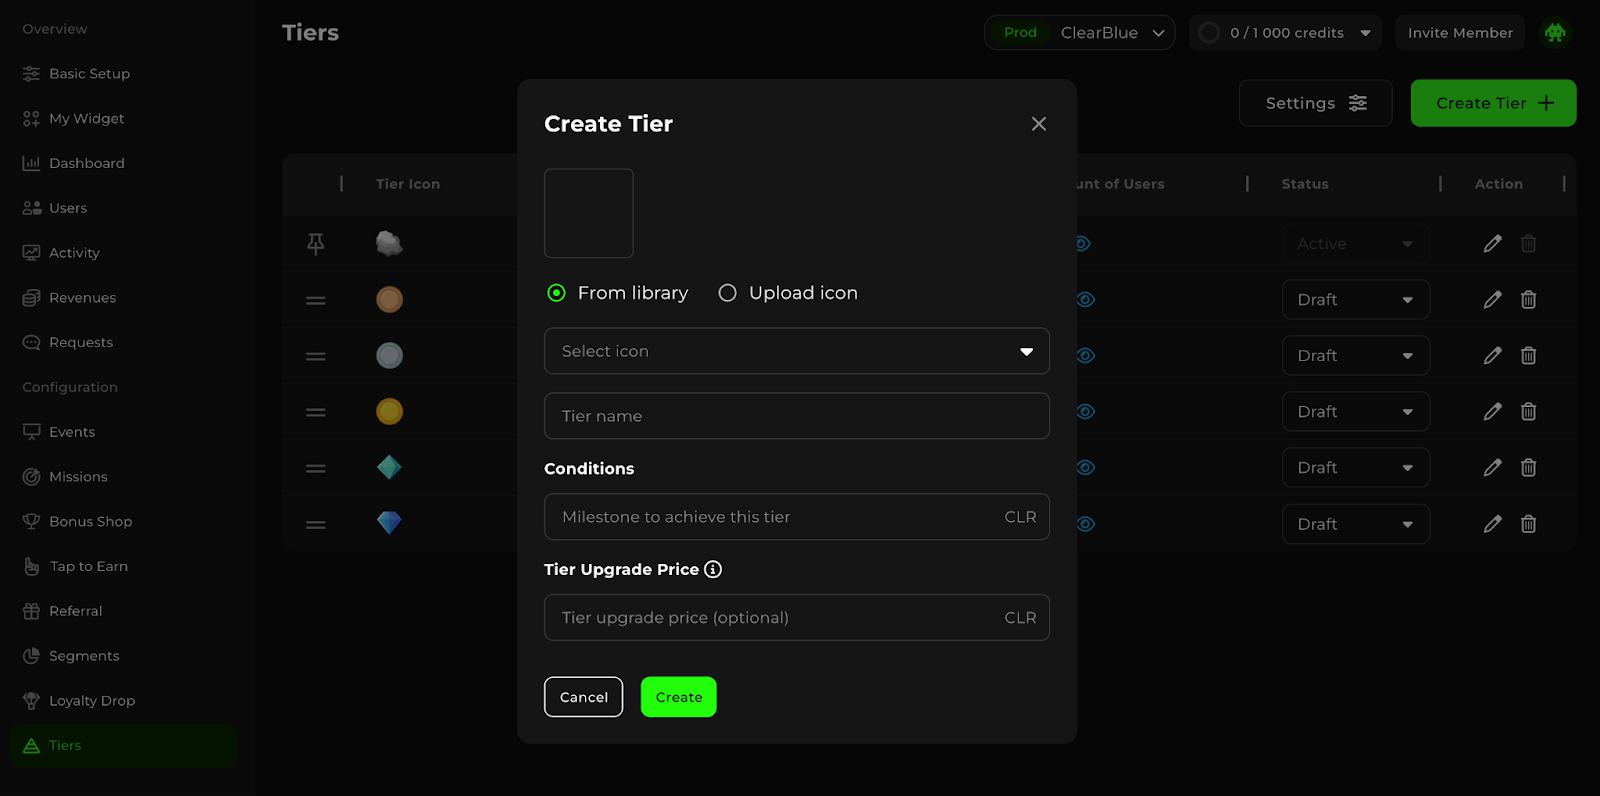Click the trash icon in the silver tier row
1600x796 pixels.
click(1528, 356)
